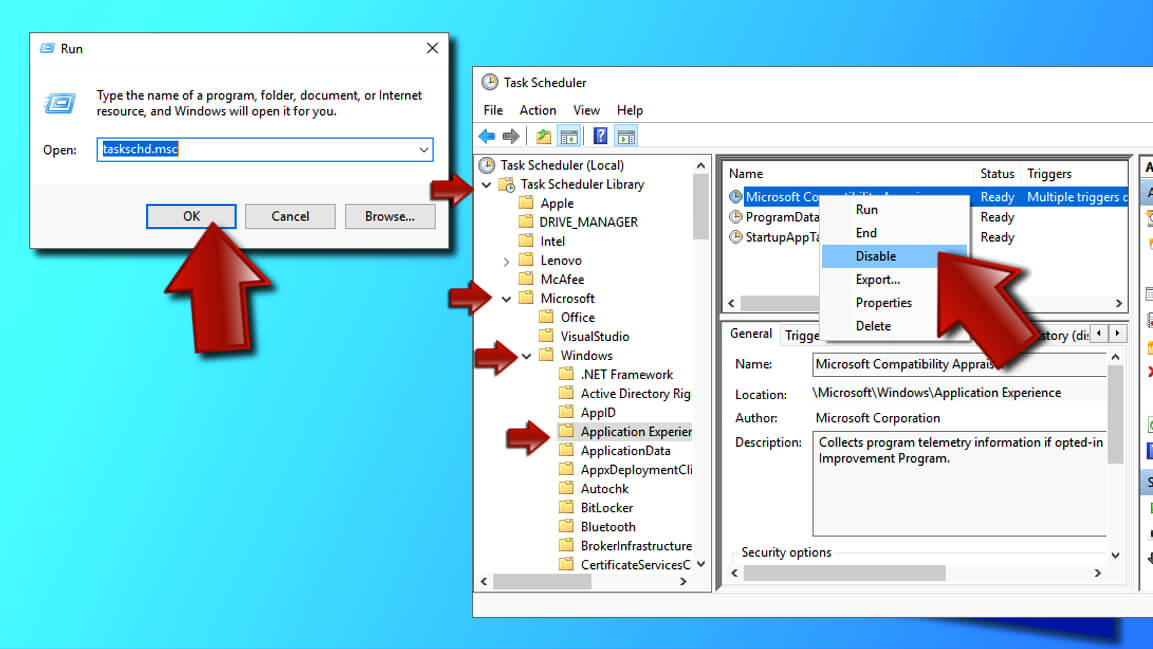Image resolution: width=1153 pixels, height=649 pixels.
Task: Click the Up One Level folder icon
Action: tap(543, 137)
